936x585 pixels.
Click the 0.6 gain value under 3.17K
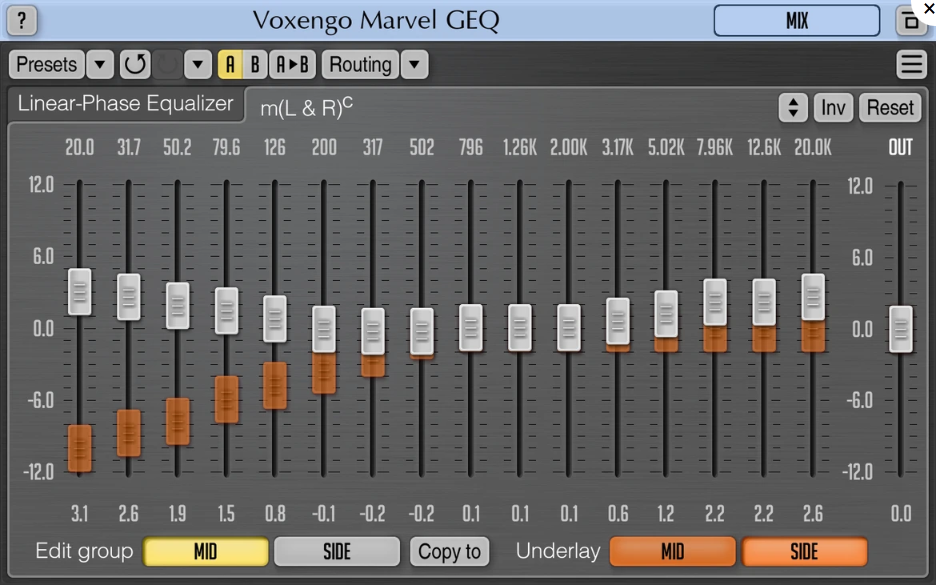[617, 513]
